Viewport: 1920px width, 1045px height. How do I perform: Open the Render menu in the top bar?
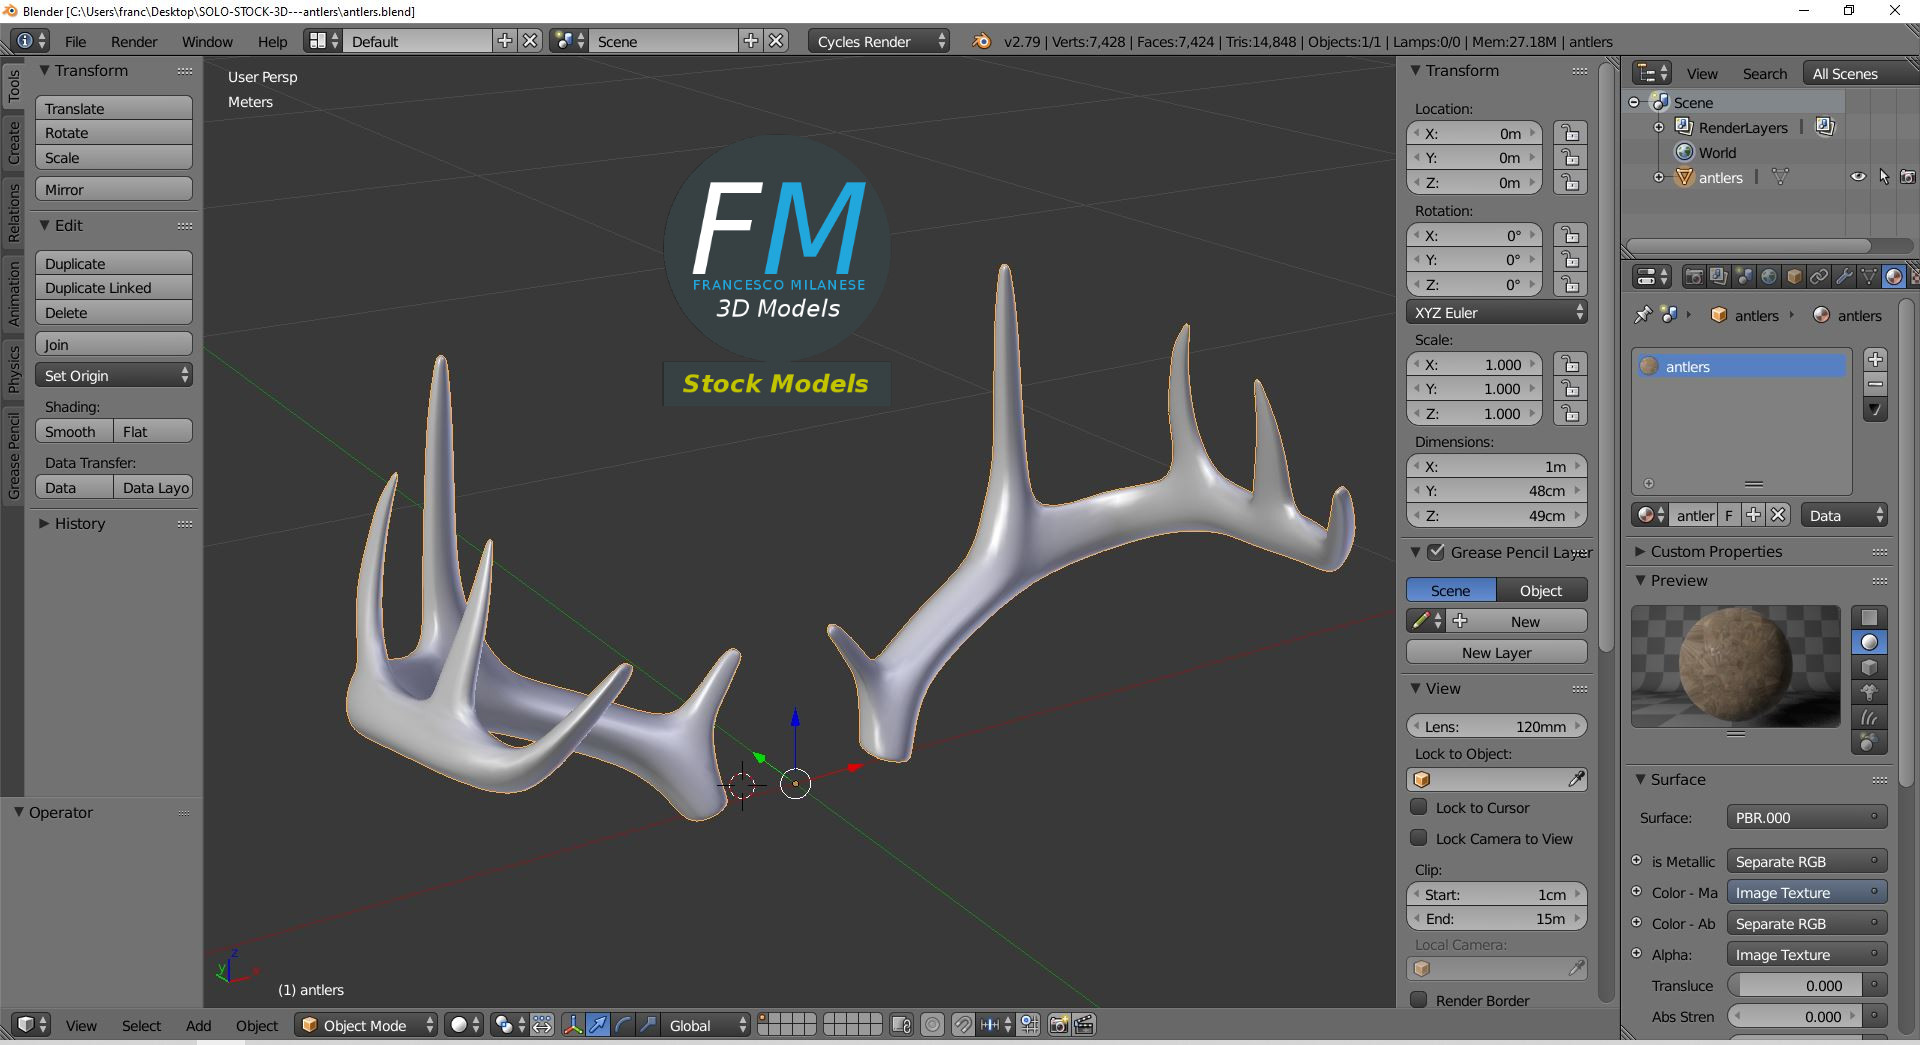134,41
